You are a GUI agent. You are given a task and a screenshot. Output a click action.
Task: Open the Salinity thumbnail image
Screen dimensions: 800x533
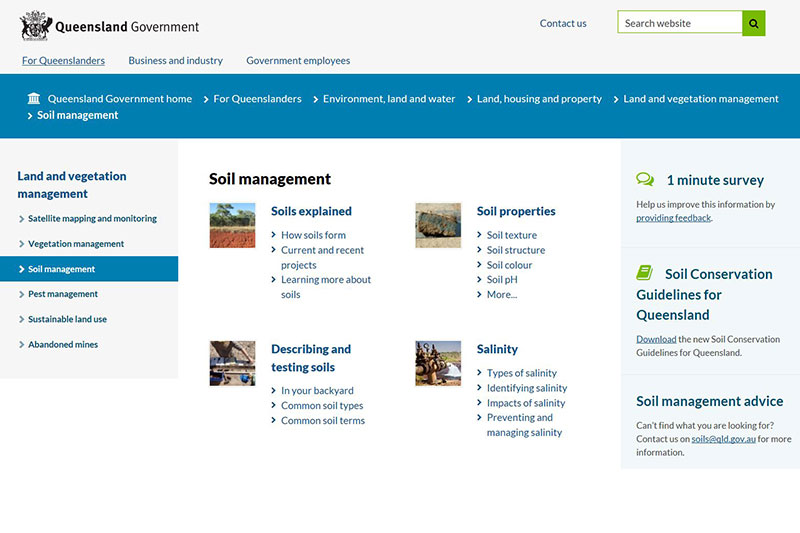[x=438, y=363]
